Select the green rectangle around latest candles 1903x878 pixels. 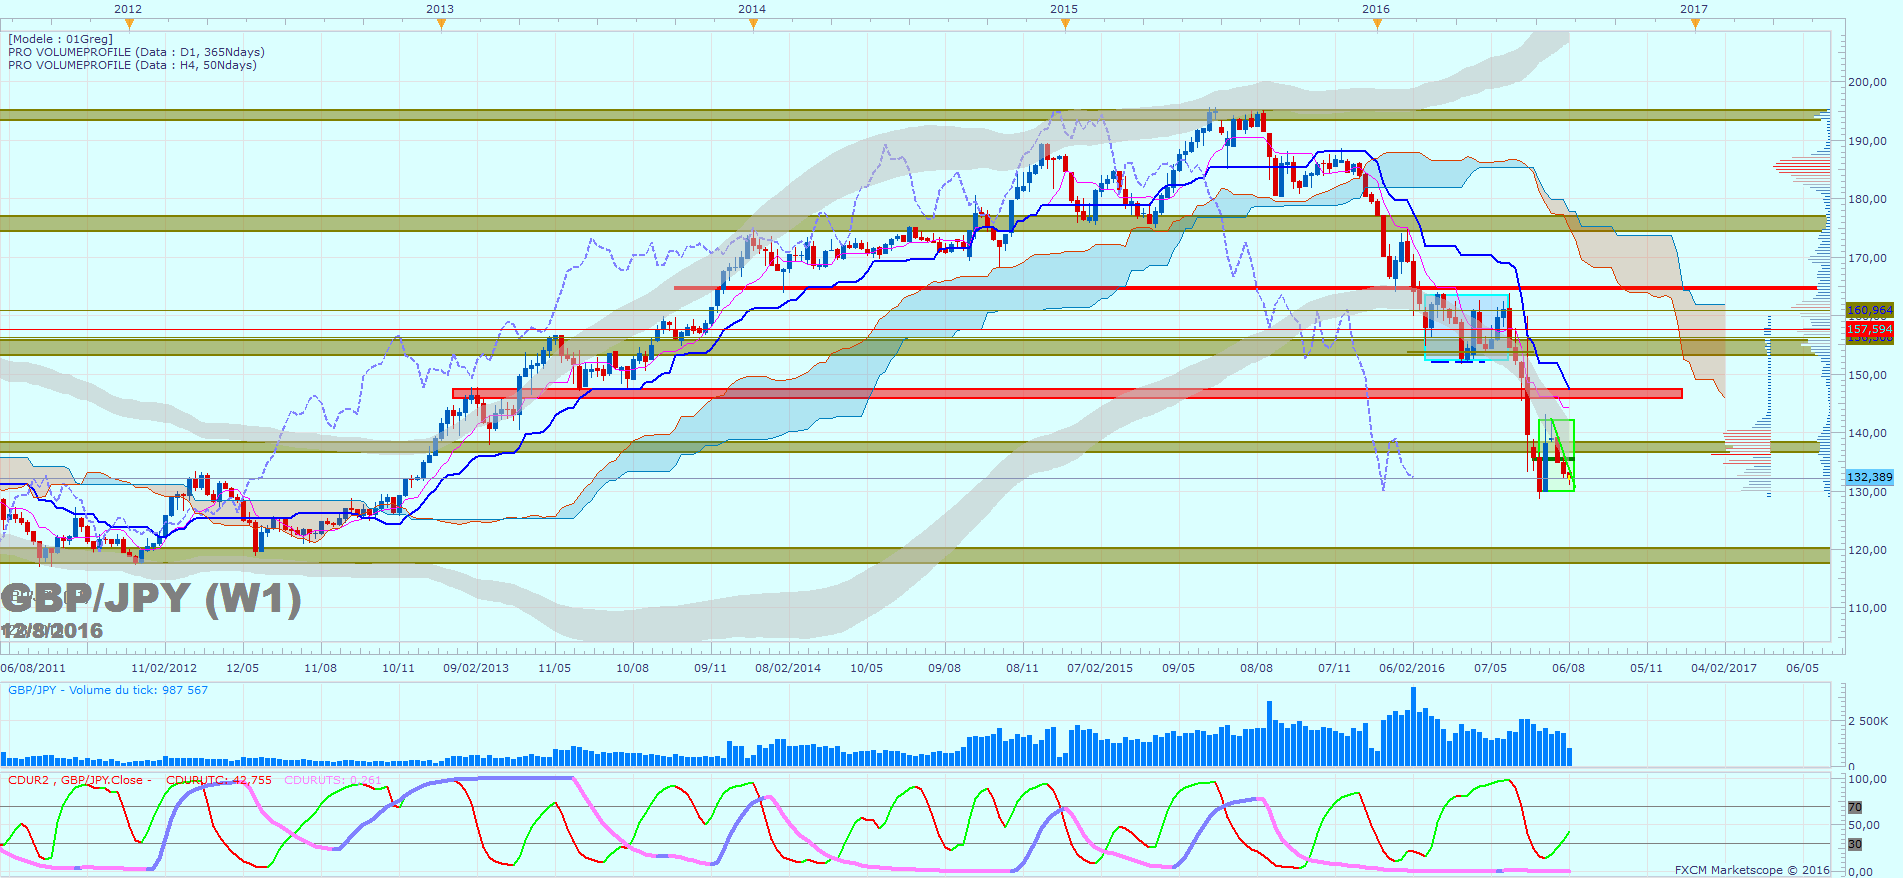click(x=1556, y=455)
